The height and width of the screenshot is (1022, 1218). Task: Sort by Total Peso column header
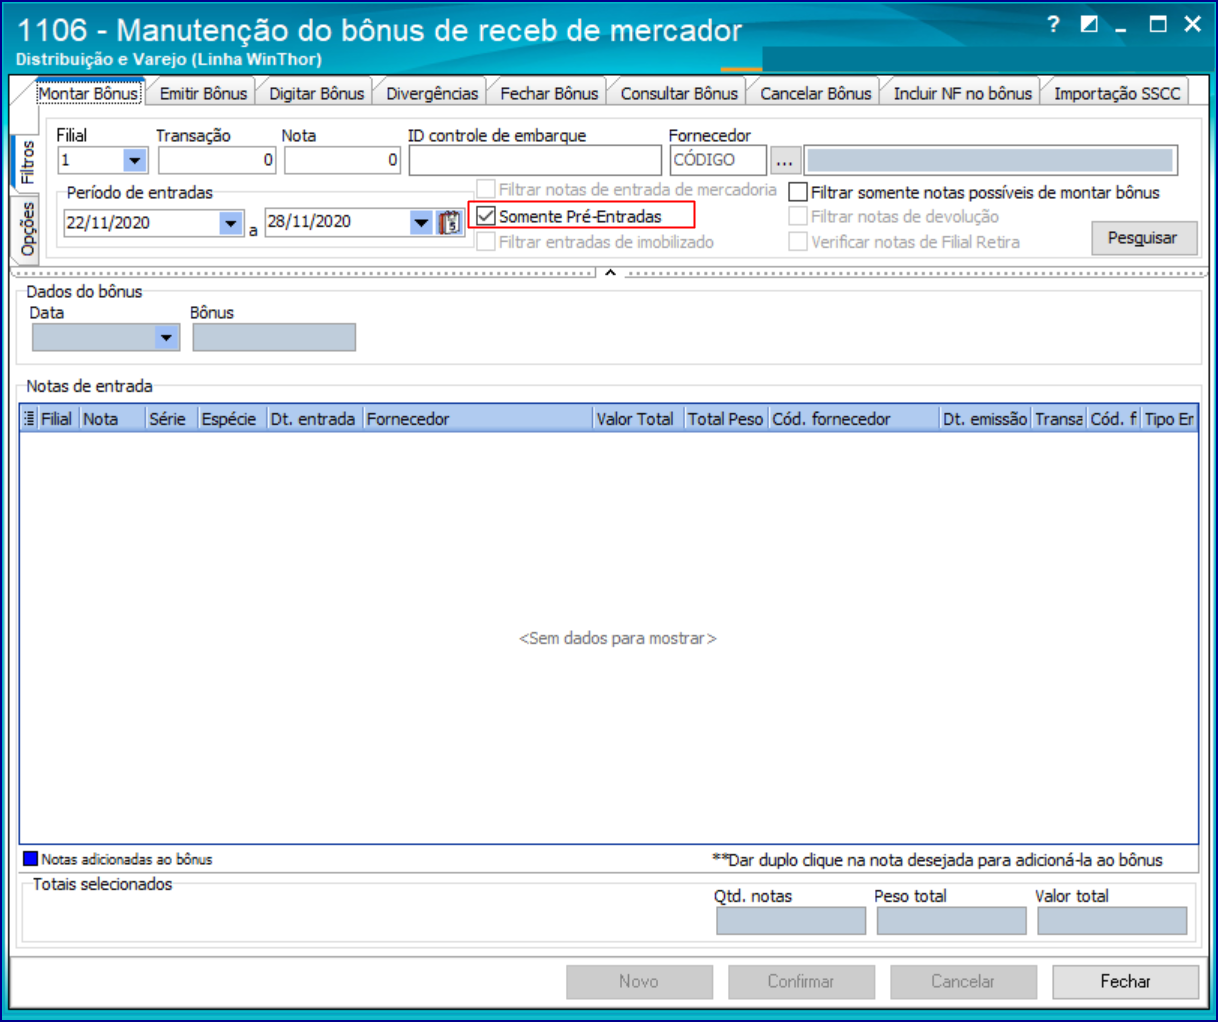(727, 419)
